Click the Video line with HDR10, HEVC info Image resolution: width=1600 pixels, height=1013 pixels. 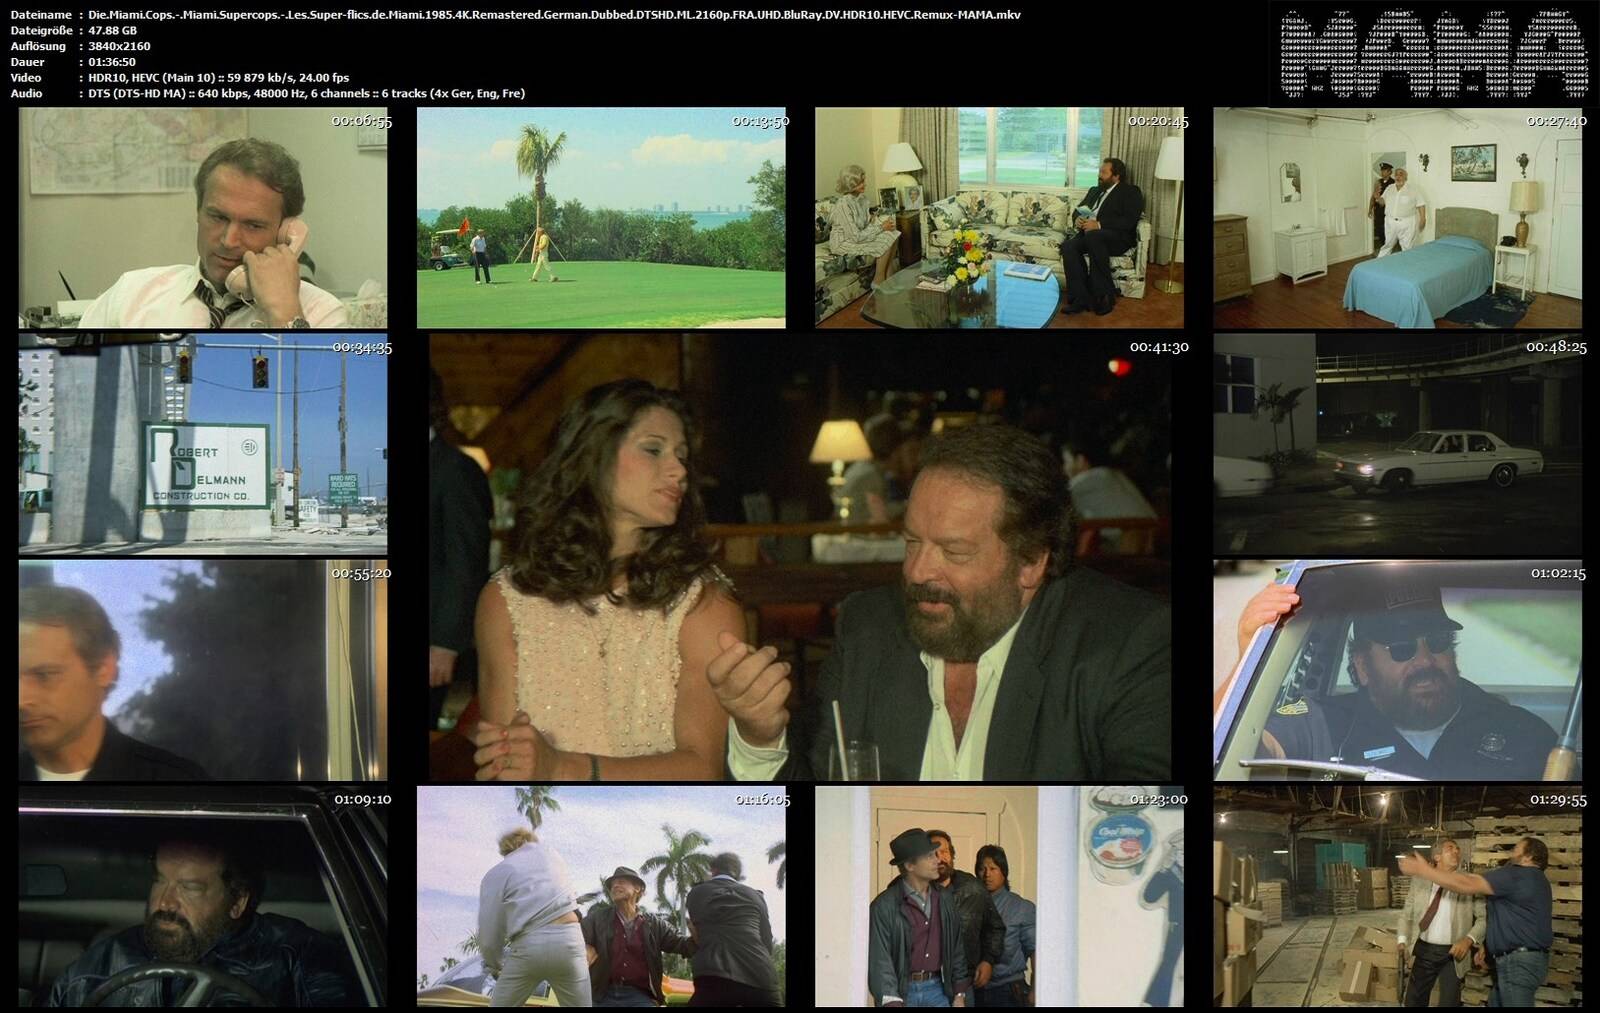click(219, 78)
